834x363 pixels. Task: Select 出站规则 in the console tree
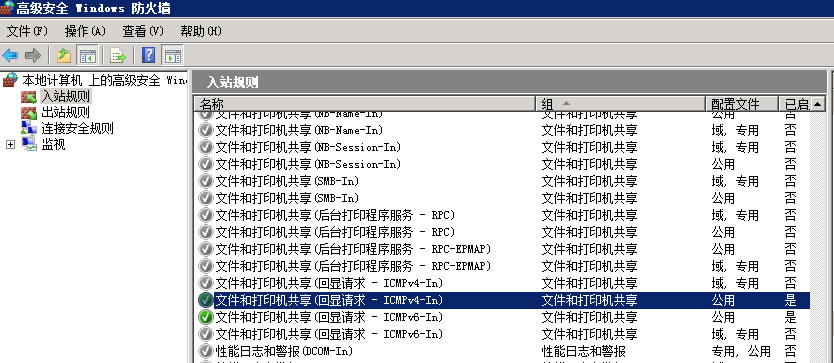click(65, 112)
